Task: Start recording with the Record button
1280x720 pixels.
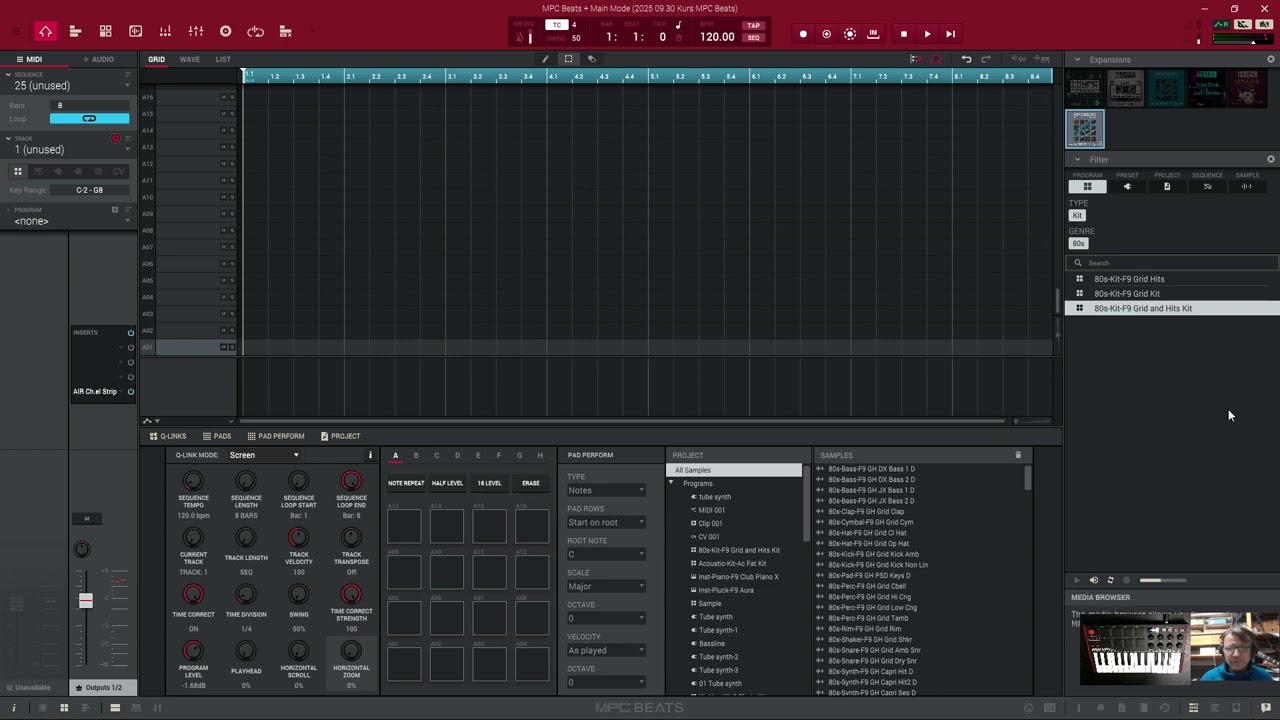Action: tap(803, 34)
